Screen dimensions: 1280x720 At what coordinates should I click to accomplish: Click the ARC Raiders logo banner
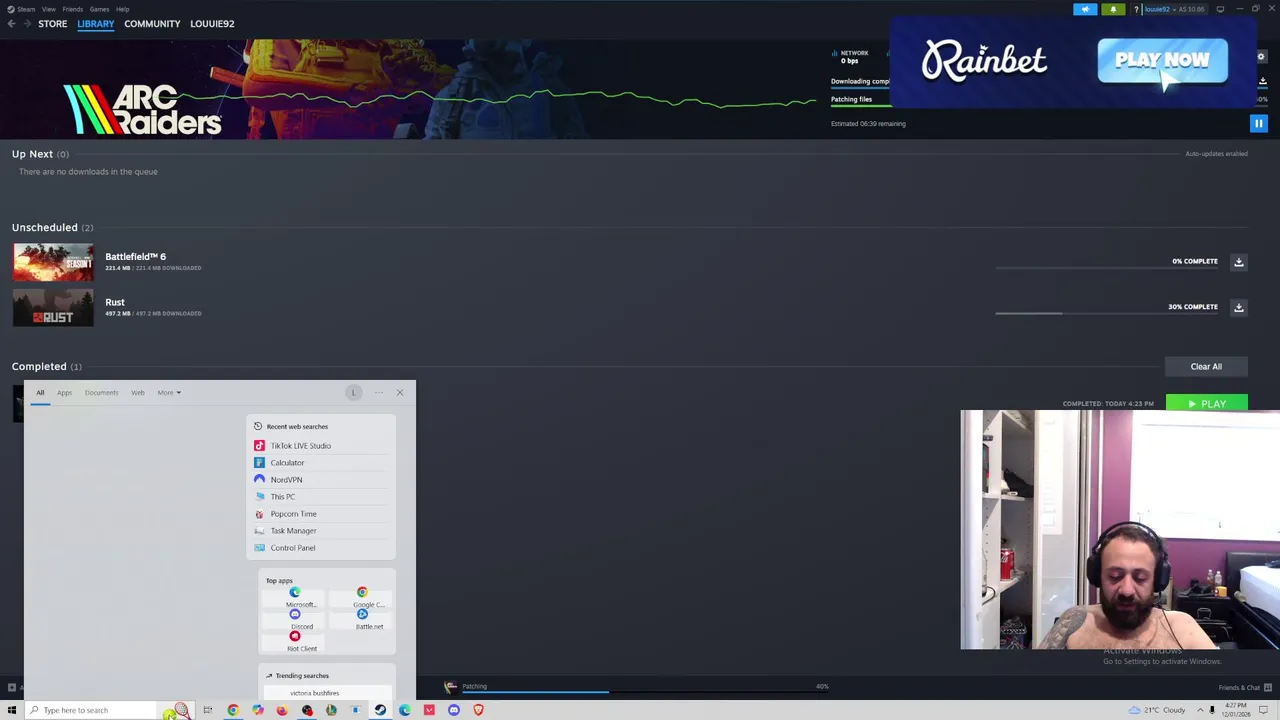click(x=142, y=110)
